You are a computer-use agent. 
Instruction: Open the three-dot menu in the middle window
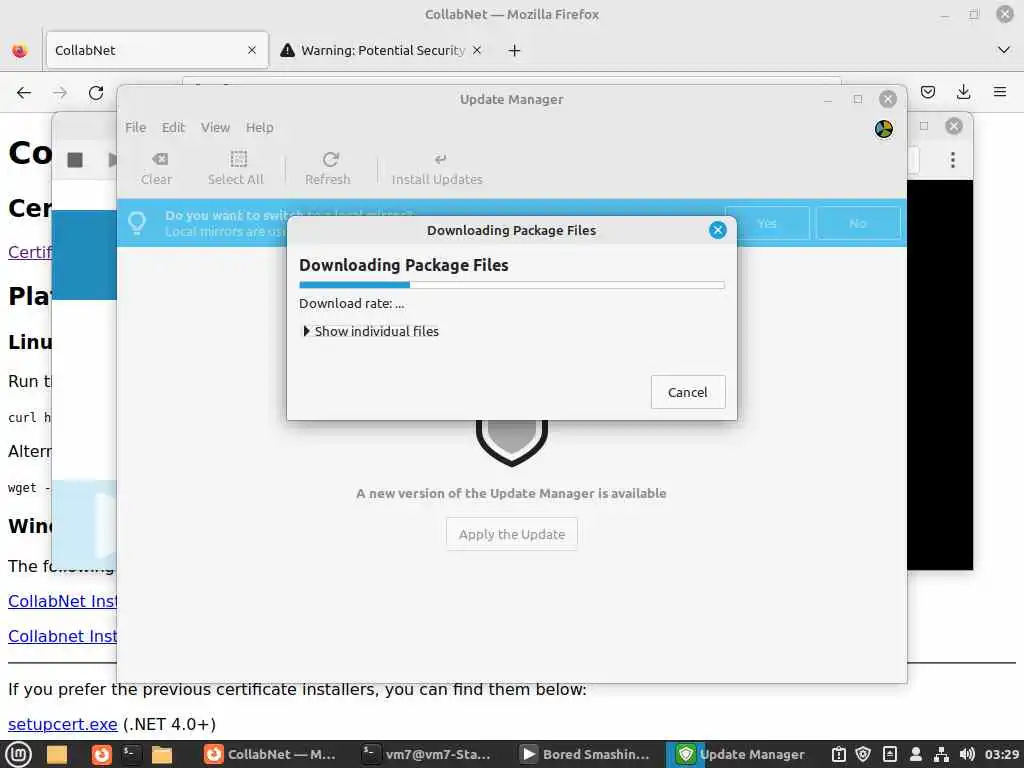pos(953,159)
